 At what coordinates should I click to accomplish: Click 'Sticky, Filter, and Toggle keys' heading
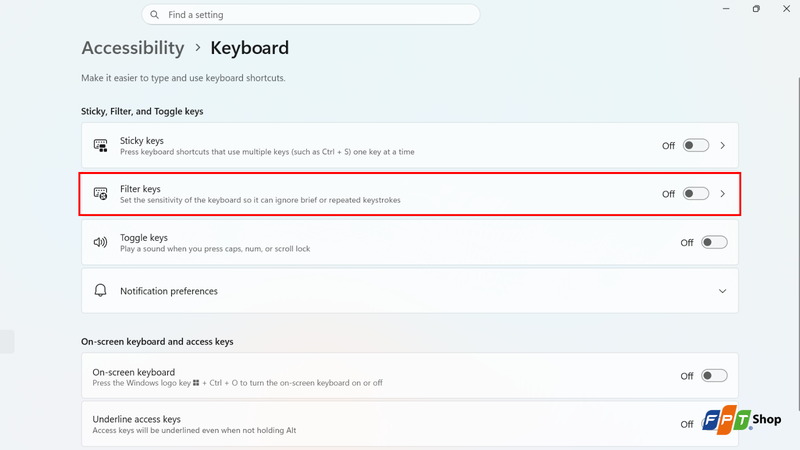[142, 111]
